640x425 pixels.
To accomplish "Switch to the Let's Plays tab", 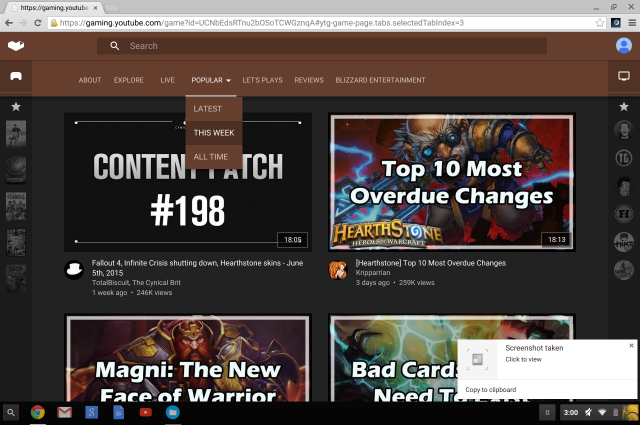I will [x=262, y=80].
